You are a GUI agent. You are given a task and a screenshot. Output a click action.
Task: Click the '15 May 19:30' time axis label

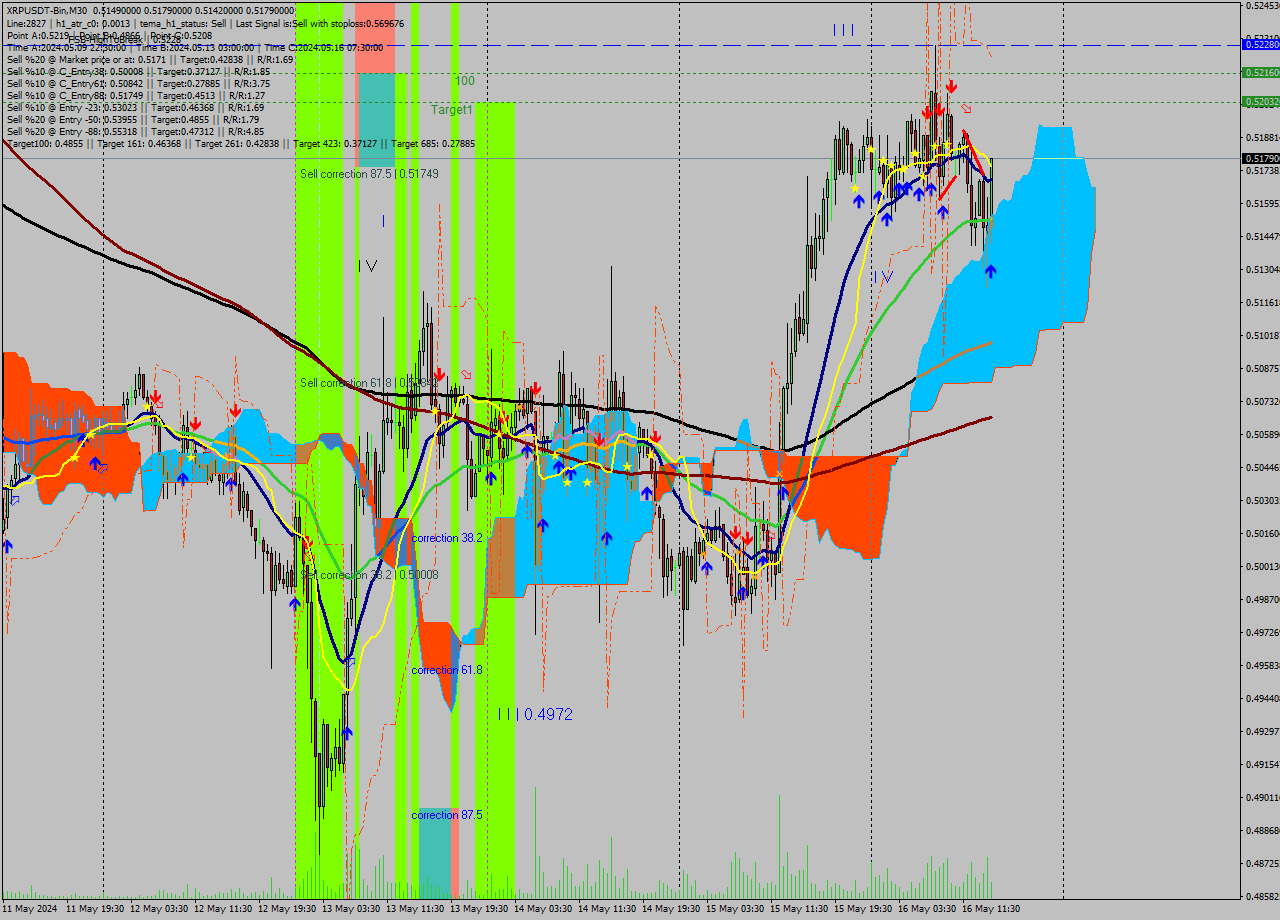coord(863,909)
